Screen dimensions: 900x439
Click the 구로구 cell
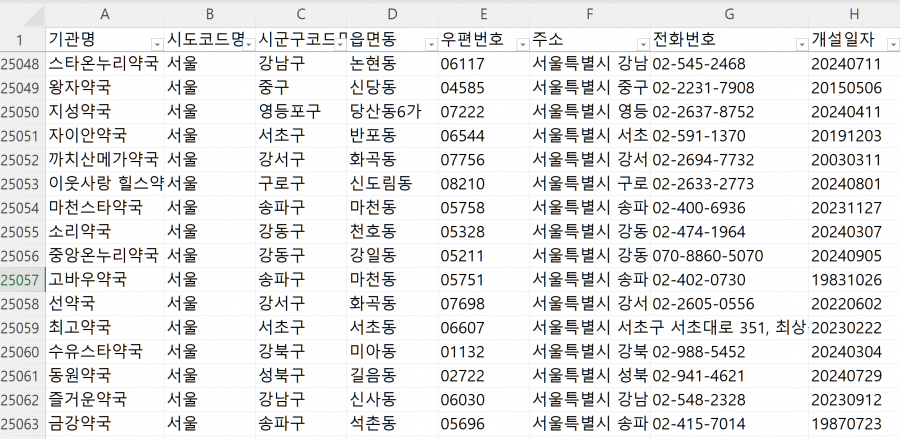tap(301, 184)
